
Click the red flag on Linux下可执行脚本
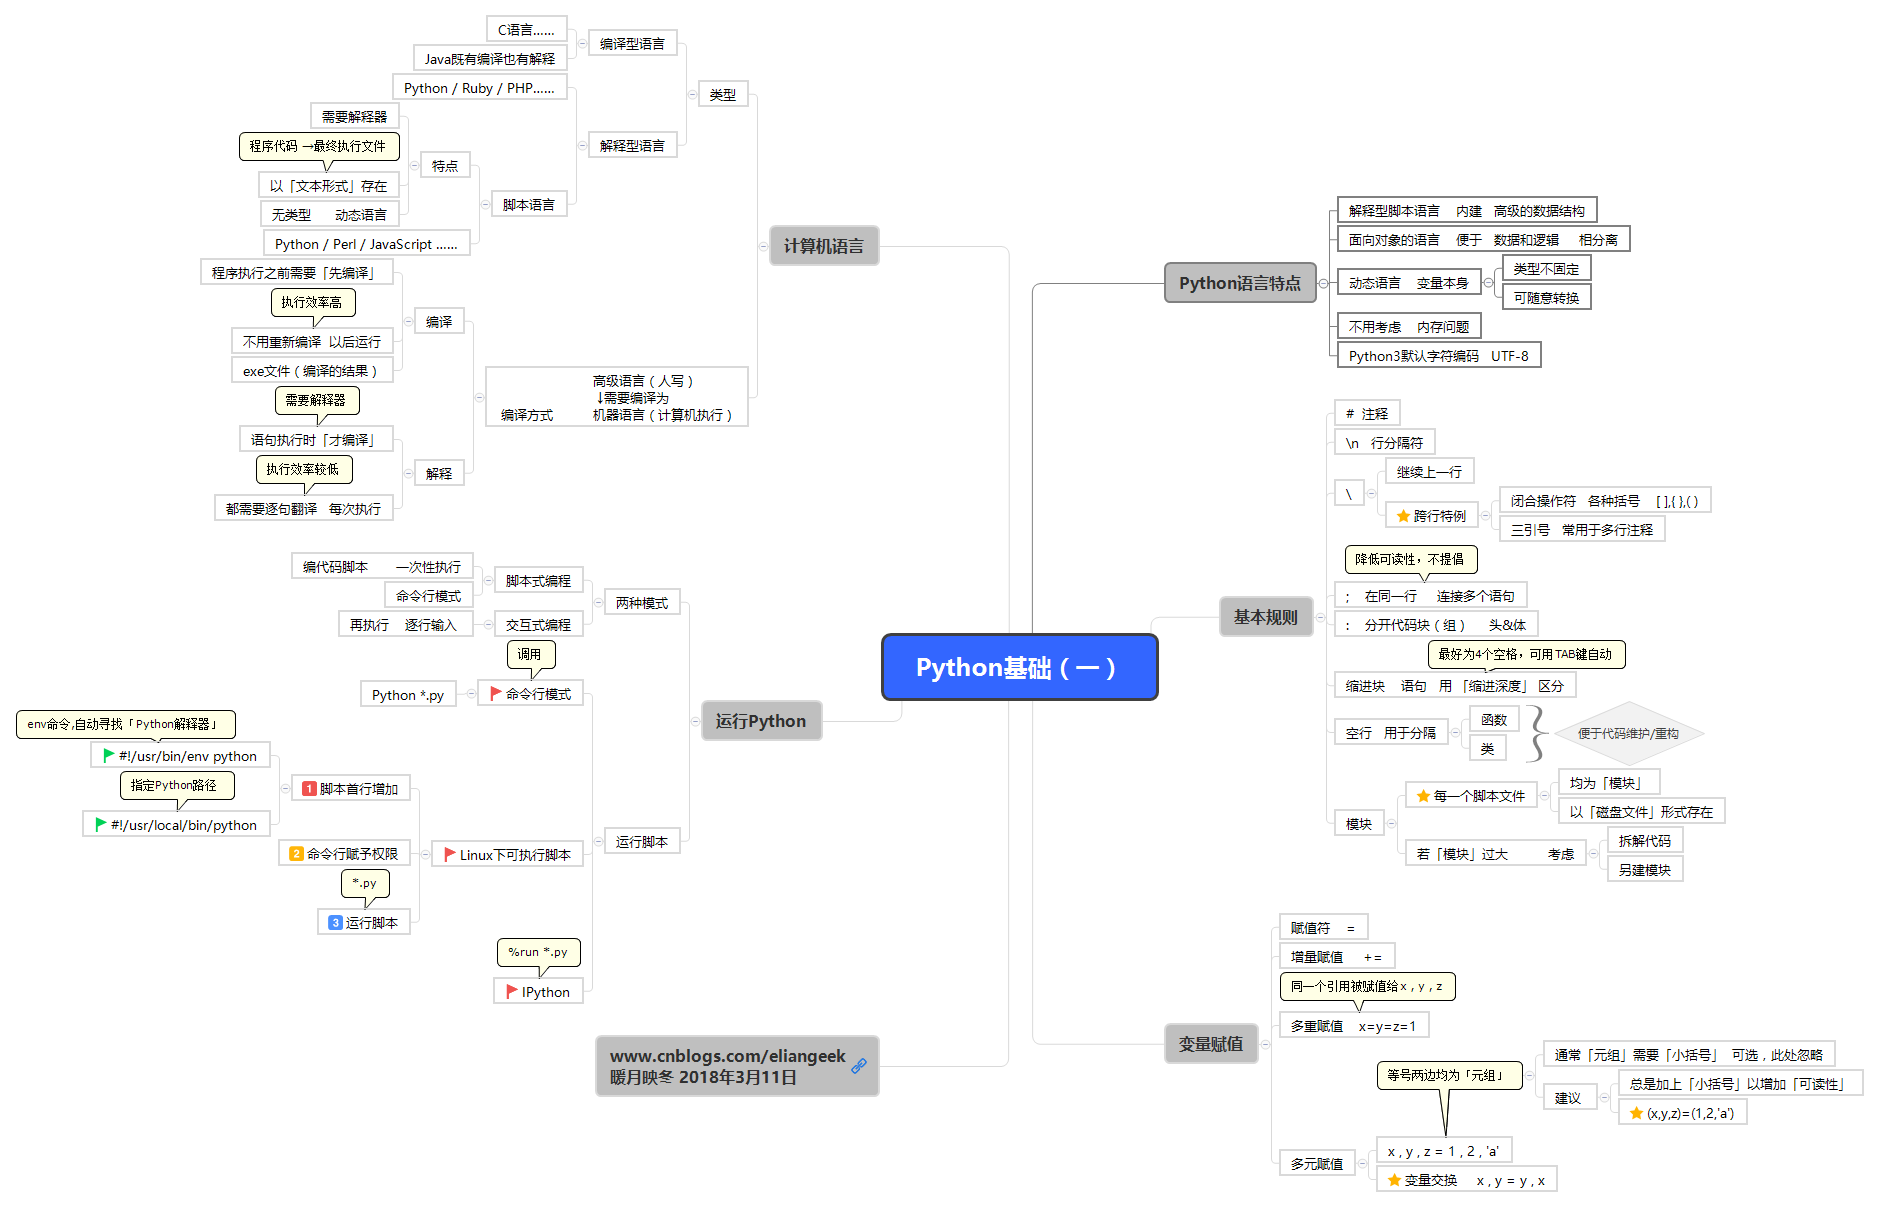point(450,854)
